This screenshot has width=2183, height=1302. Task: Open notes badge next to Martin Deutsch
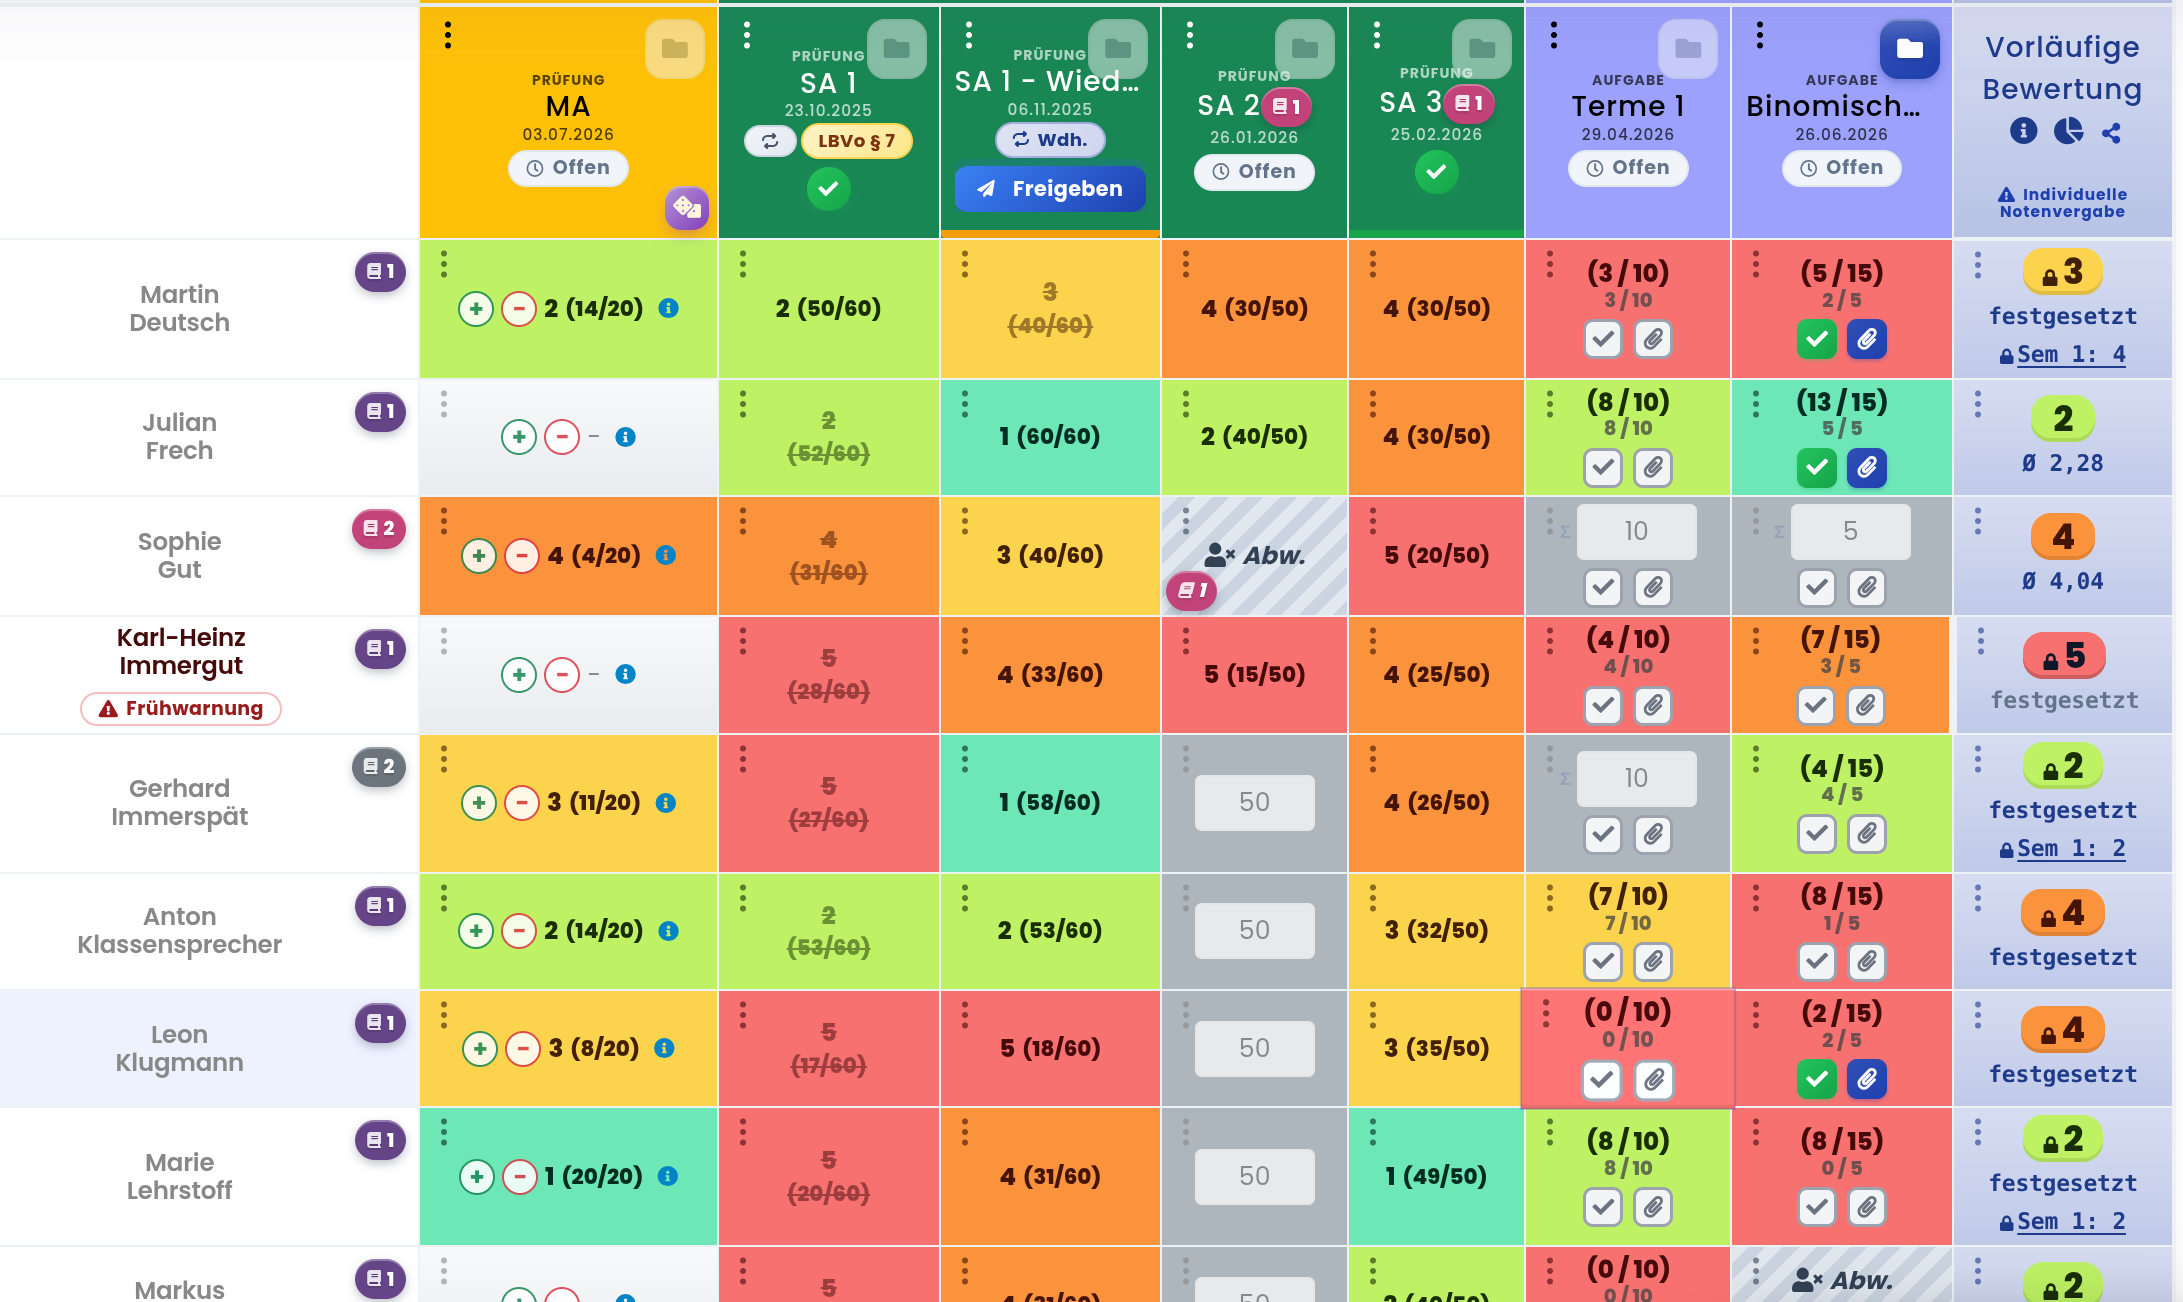pos(380,272)
